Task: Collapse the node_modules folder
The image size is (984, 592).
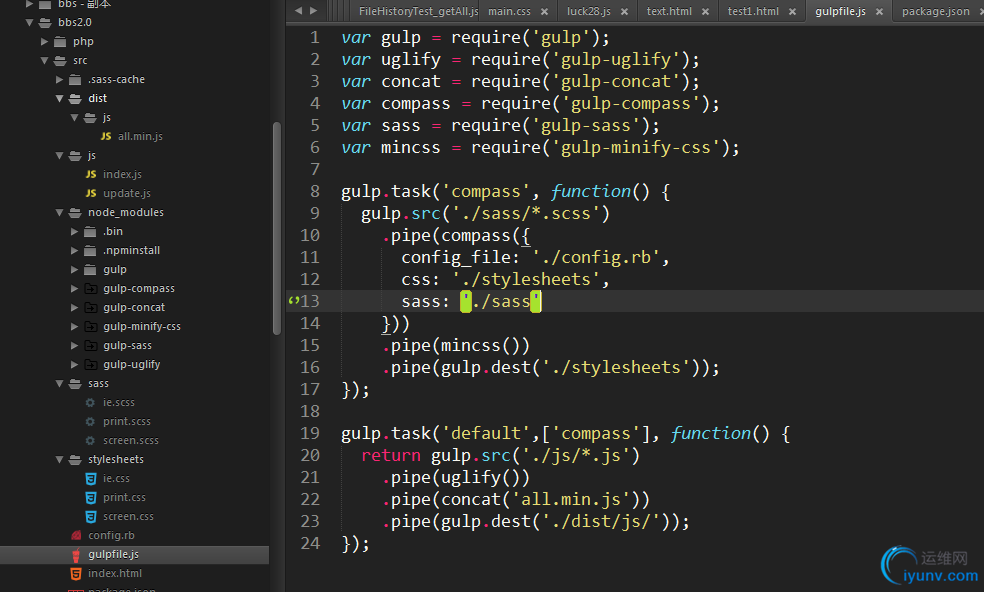Action: click(x=60, y=212)
